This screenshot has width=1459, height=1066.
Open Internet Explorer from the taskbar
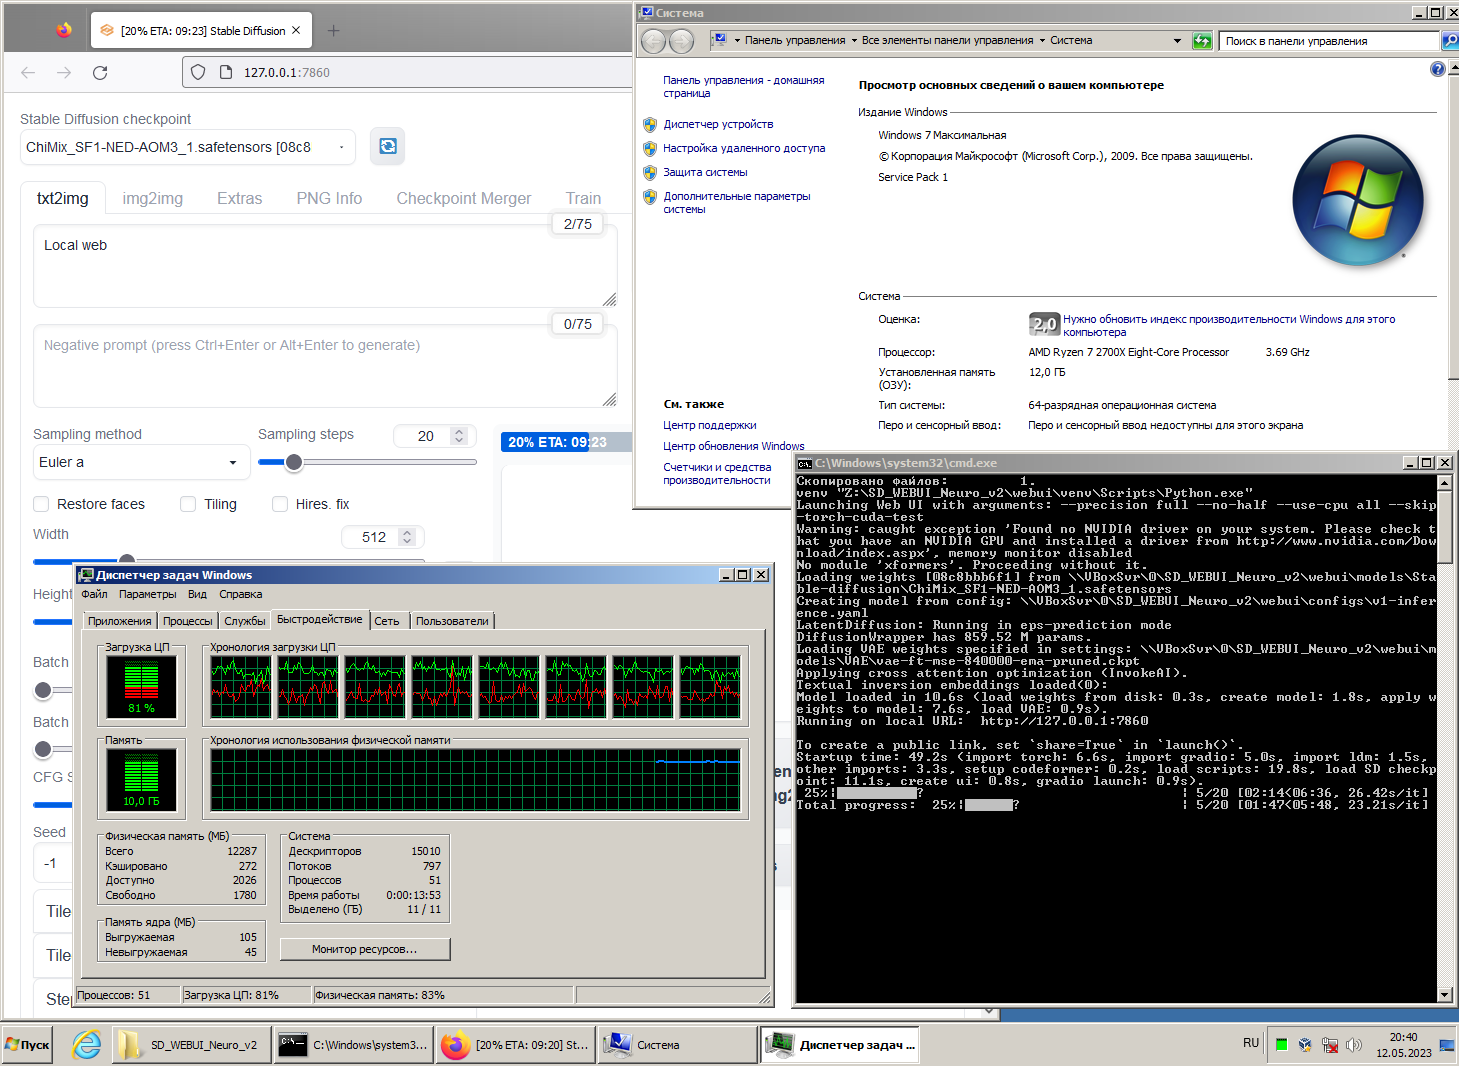87,1045
